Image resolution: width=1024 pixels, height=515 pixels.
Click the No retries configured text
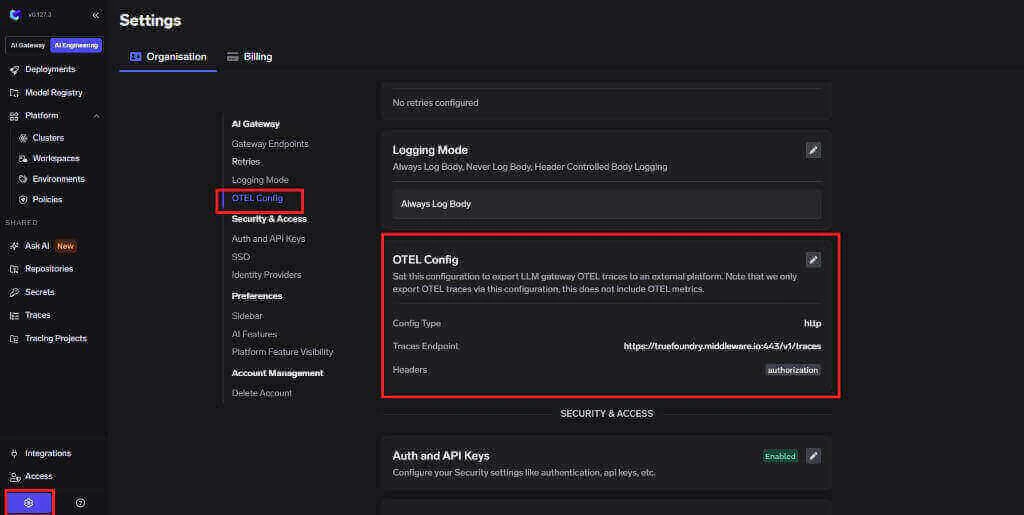click(x=435, y=102)
